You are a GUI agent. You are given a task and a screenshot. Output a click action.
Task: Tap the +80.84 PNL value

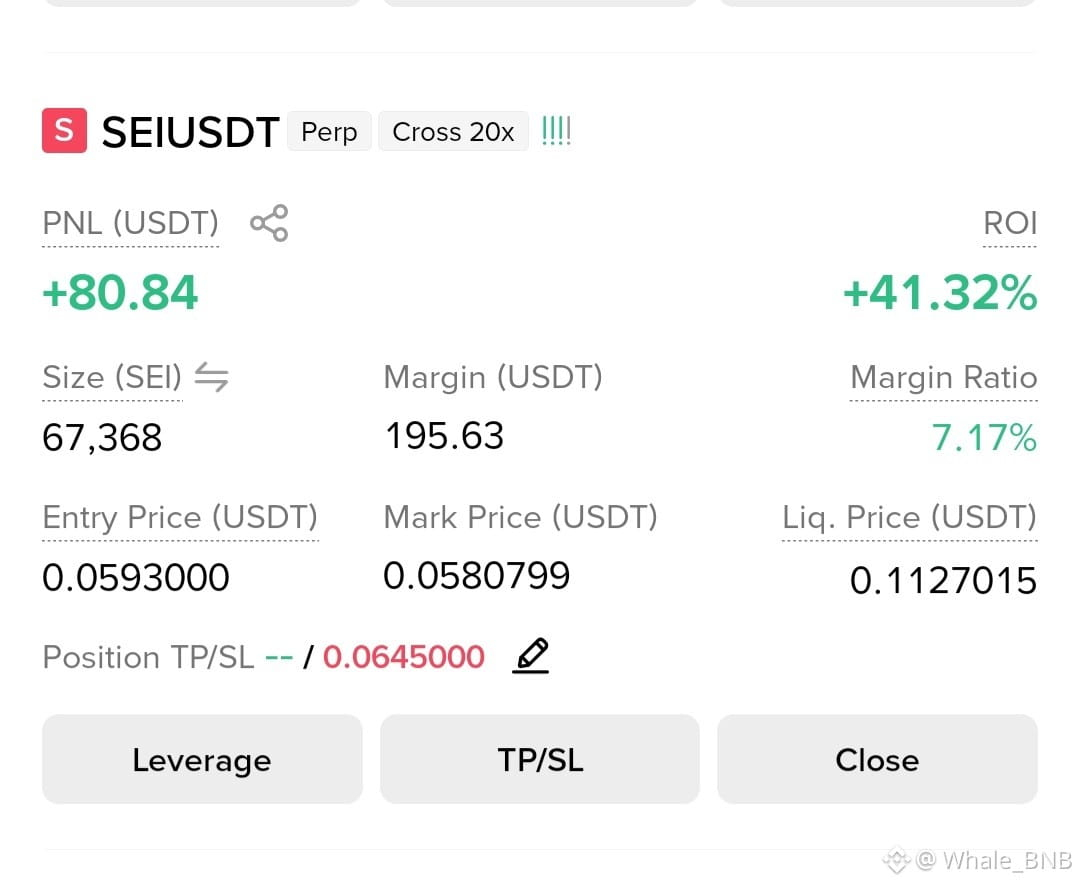pos(120,293)
